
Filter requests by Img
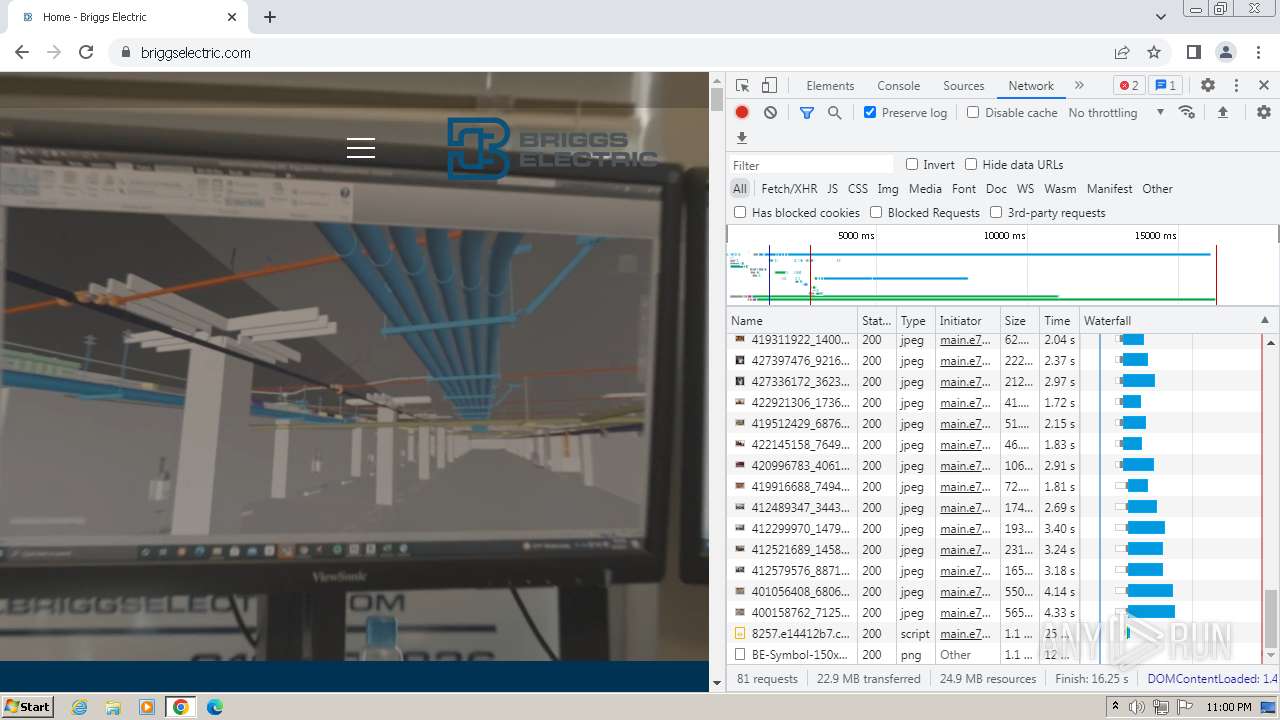pyautogui.click(x=887, y=188)
